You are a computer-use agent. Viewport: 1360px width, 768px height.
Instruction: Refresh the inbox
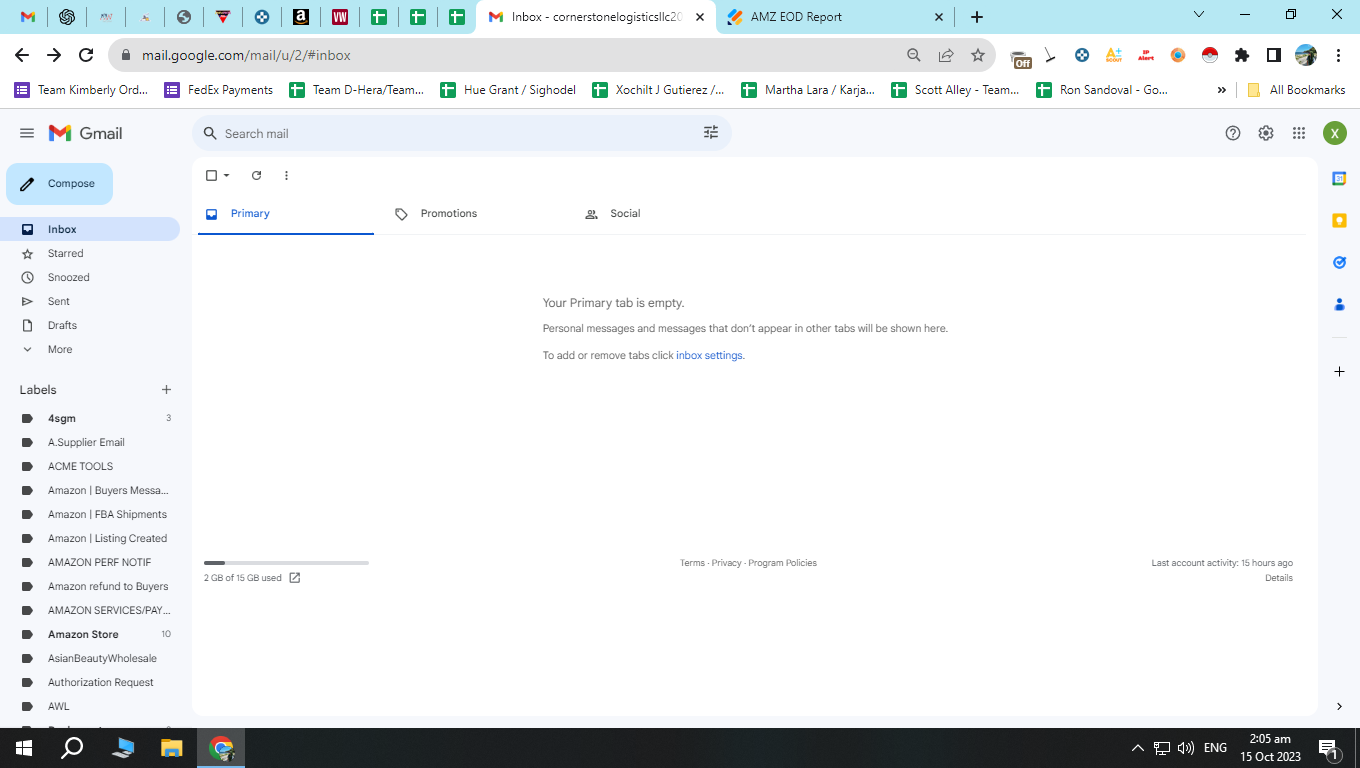[256, 175]
